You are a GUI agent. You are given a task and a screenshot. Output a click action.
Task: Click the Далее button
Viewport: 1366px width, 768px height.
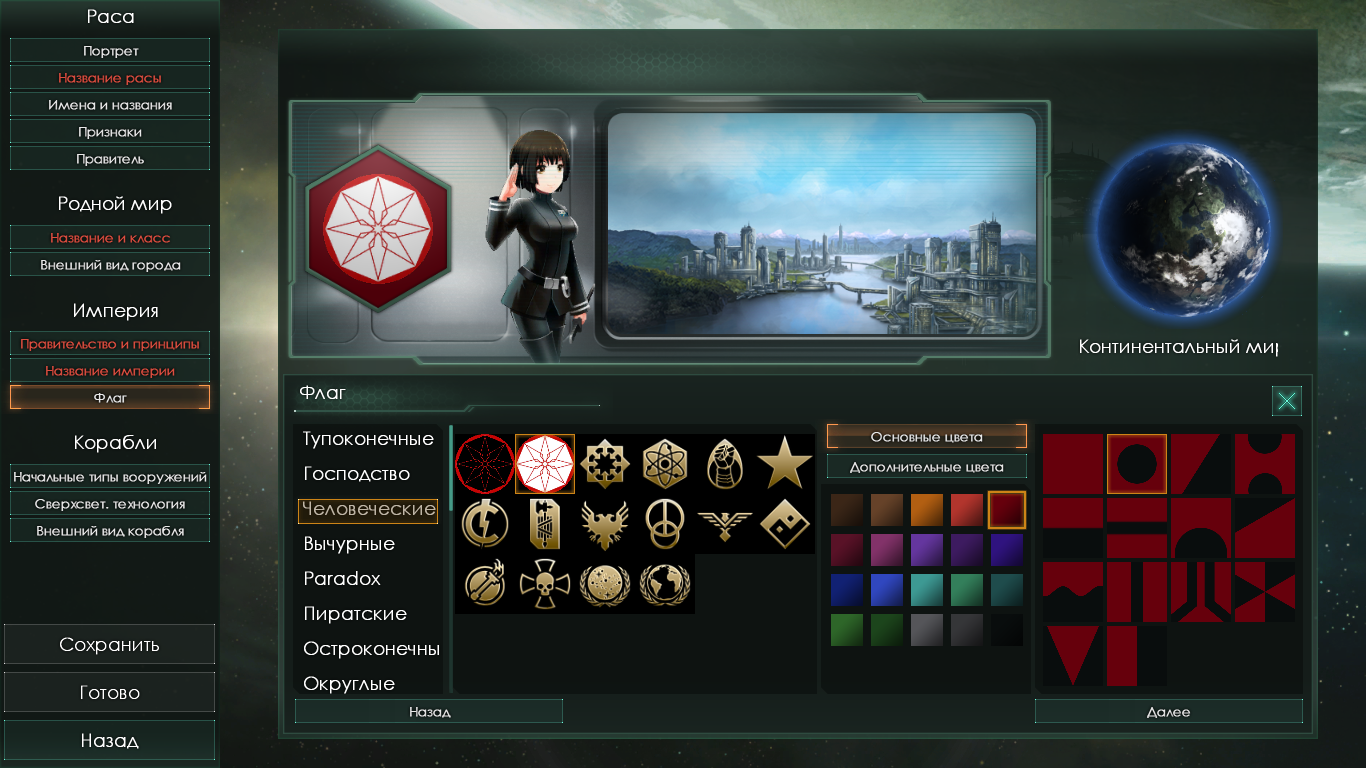coord(1169,712)
